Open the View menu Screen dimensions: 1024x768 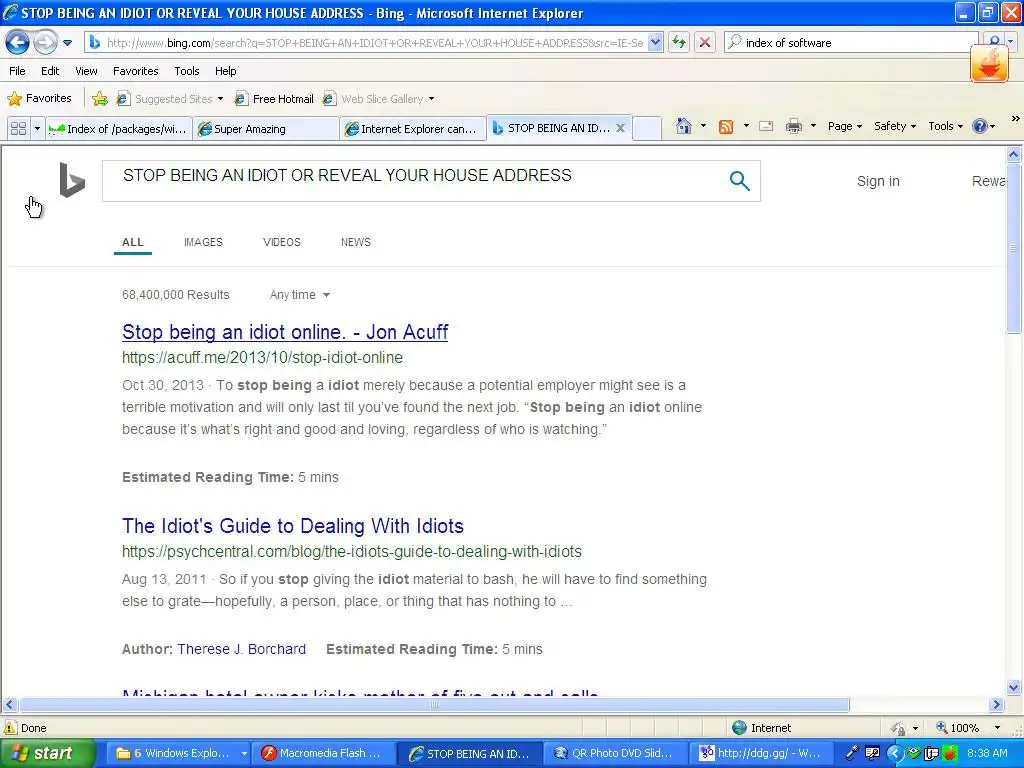86,71
